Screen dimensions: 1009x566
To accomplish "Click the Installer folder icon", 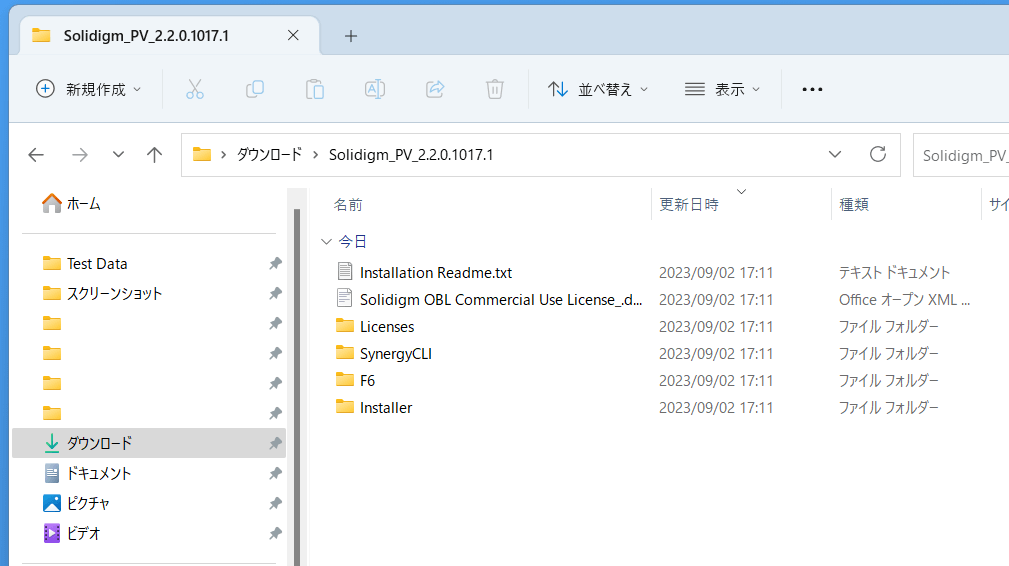I will [x=345, y=406].
